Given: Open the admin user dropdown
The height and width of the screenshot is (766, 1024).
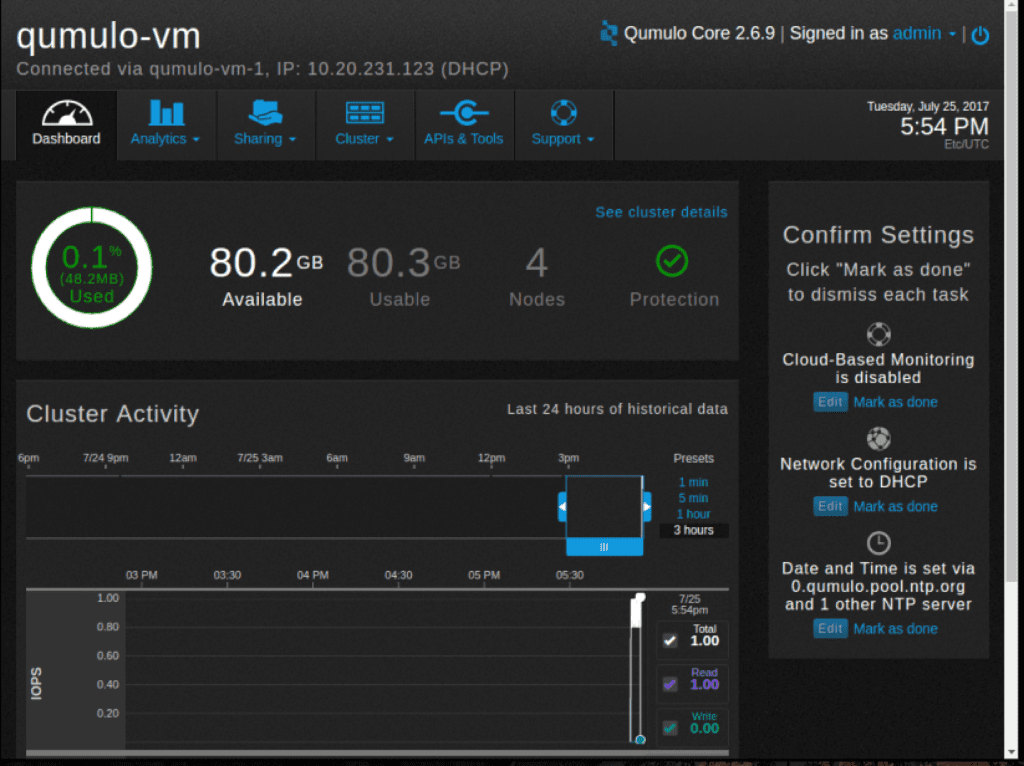Looking at the screenshot, I should coord(924,33).
